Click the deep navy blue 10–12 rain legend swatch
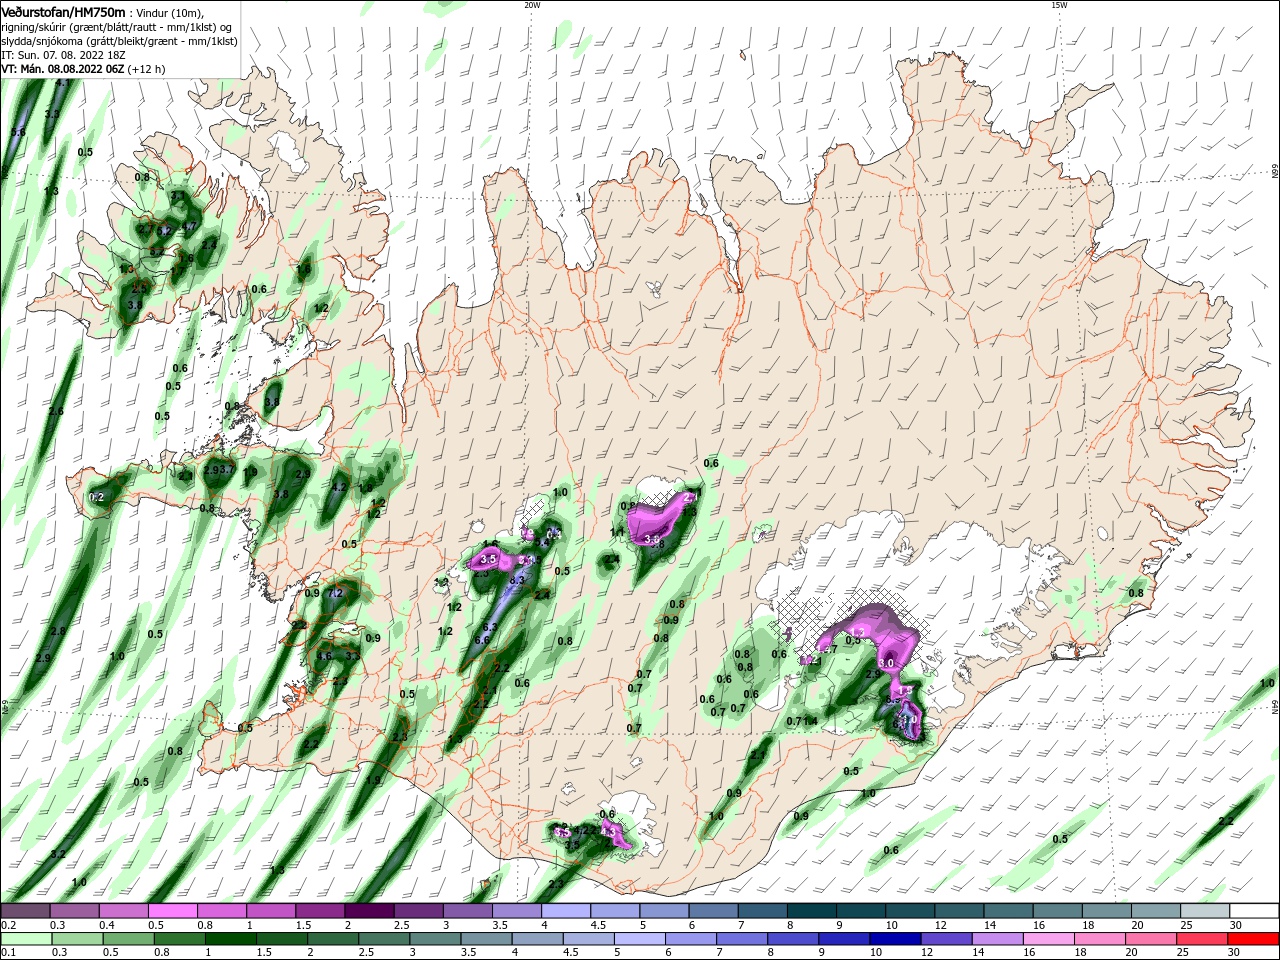This screenshot has width=1280, height=960. 895,939
